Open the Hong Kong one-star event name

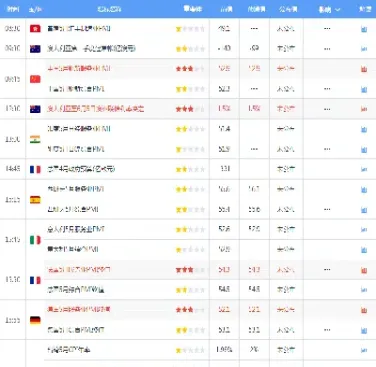[x=79, y=29]
